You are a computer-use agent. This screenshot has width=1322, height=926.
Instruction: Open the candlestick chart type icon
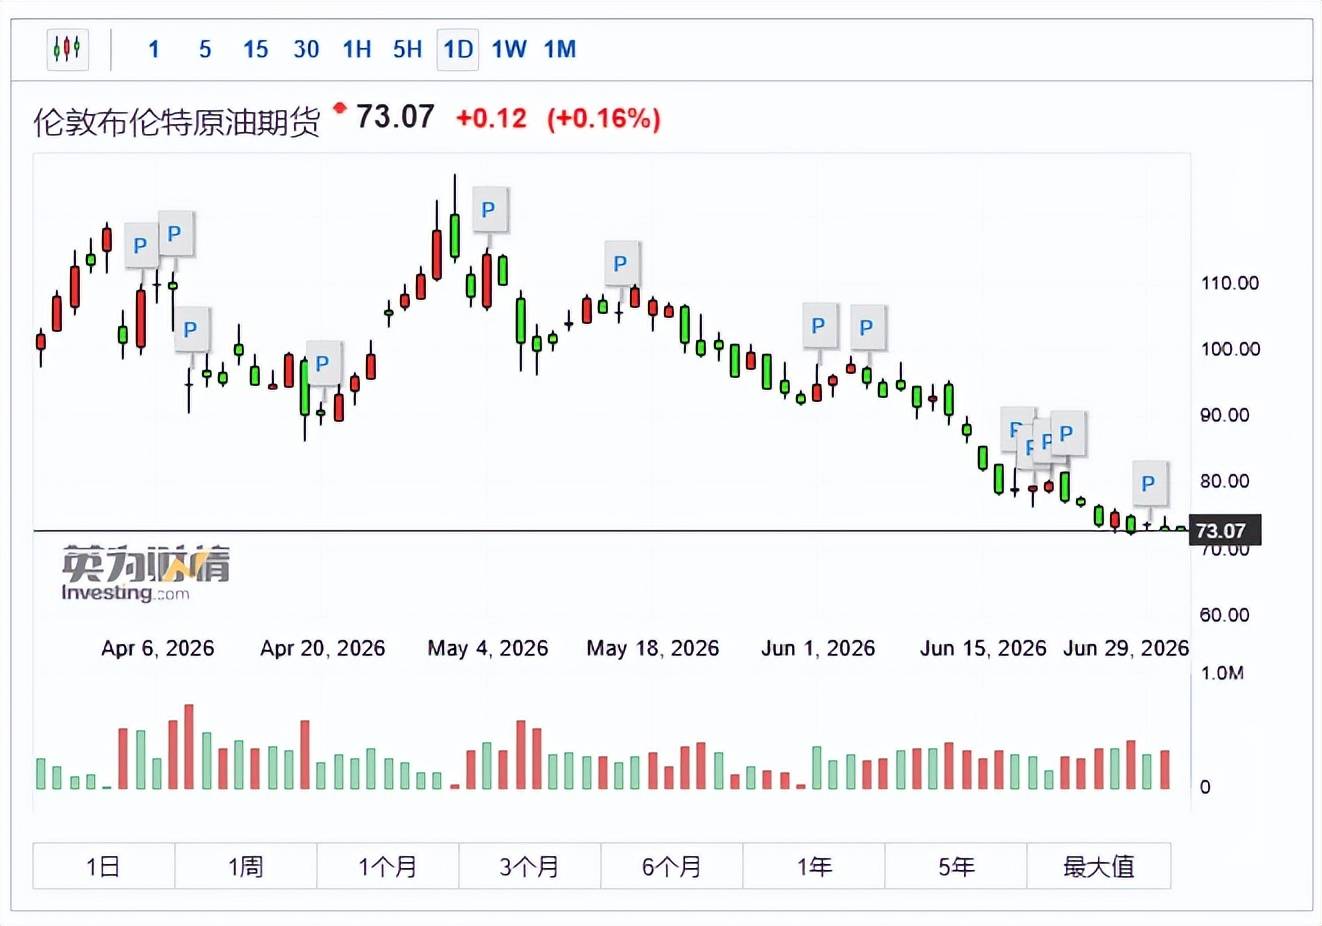coord(67,49)
